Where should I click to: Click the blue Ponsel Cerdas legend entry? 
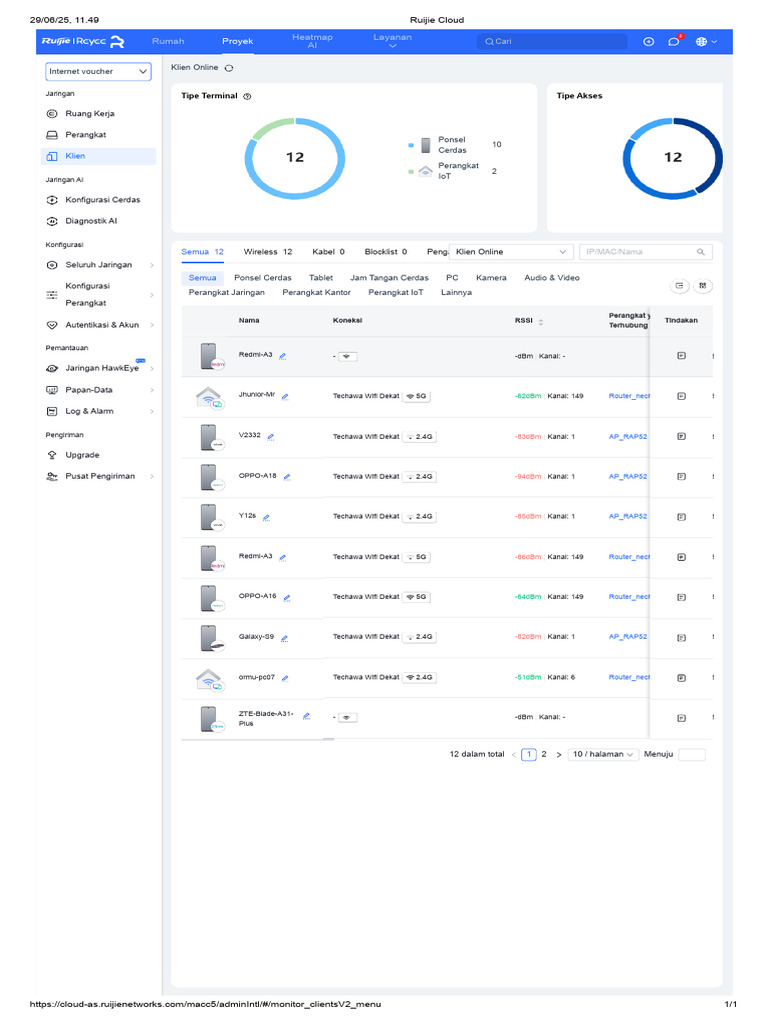455,145
